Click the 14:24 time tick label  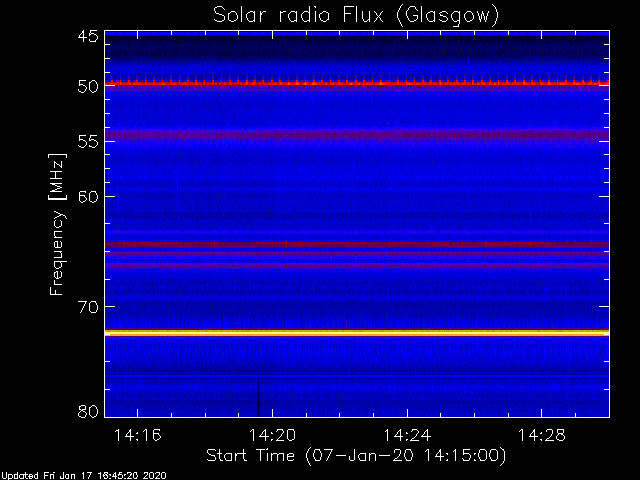(x=407, y=435)
